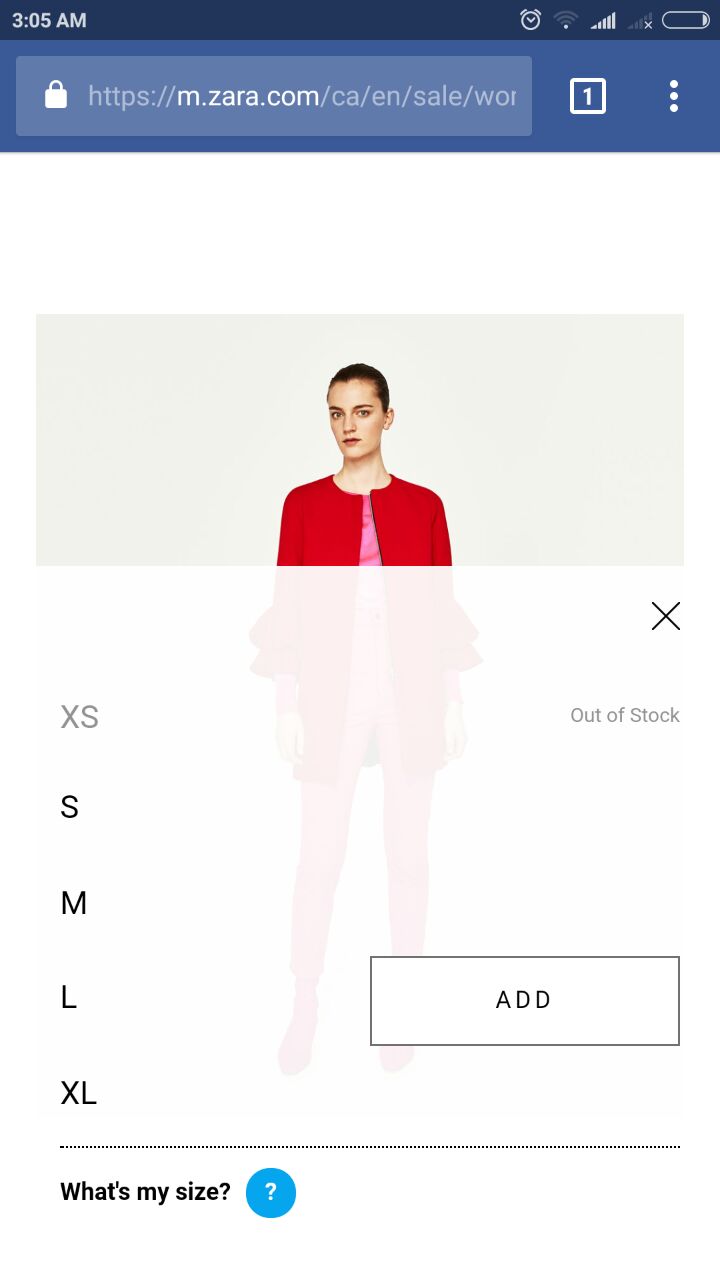Click the ADD button
The width and height of the screenshot is (720, 1280).
click(525, 1001)
